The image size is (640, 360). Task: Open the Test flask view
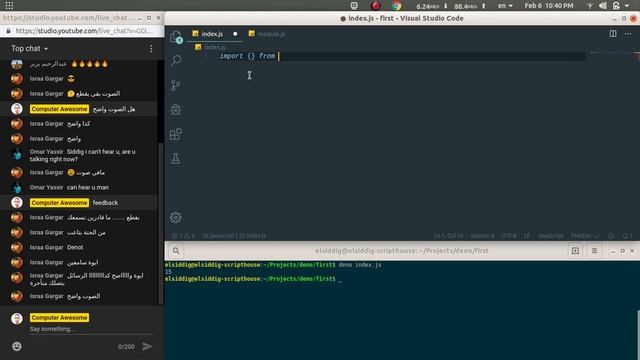point(176,159)
